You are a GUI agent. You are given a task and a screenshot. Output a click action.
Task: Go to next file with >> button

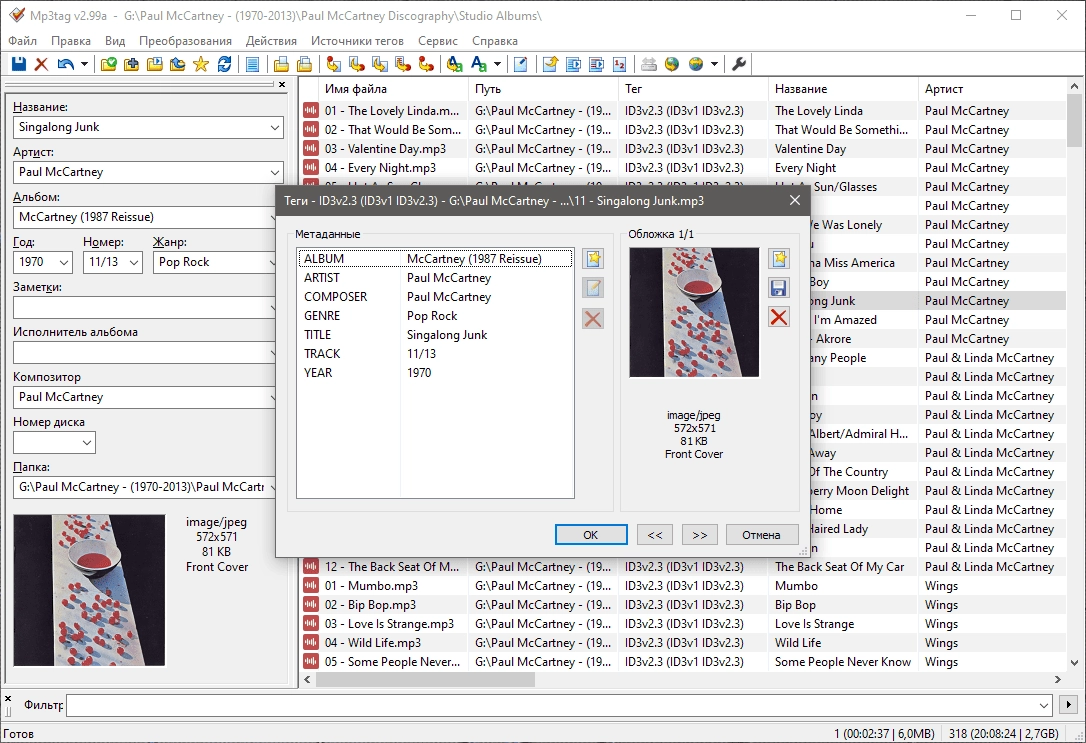pos(700,535)
